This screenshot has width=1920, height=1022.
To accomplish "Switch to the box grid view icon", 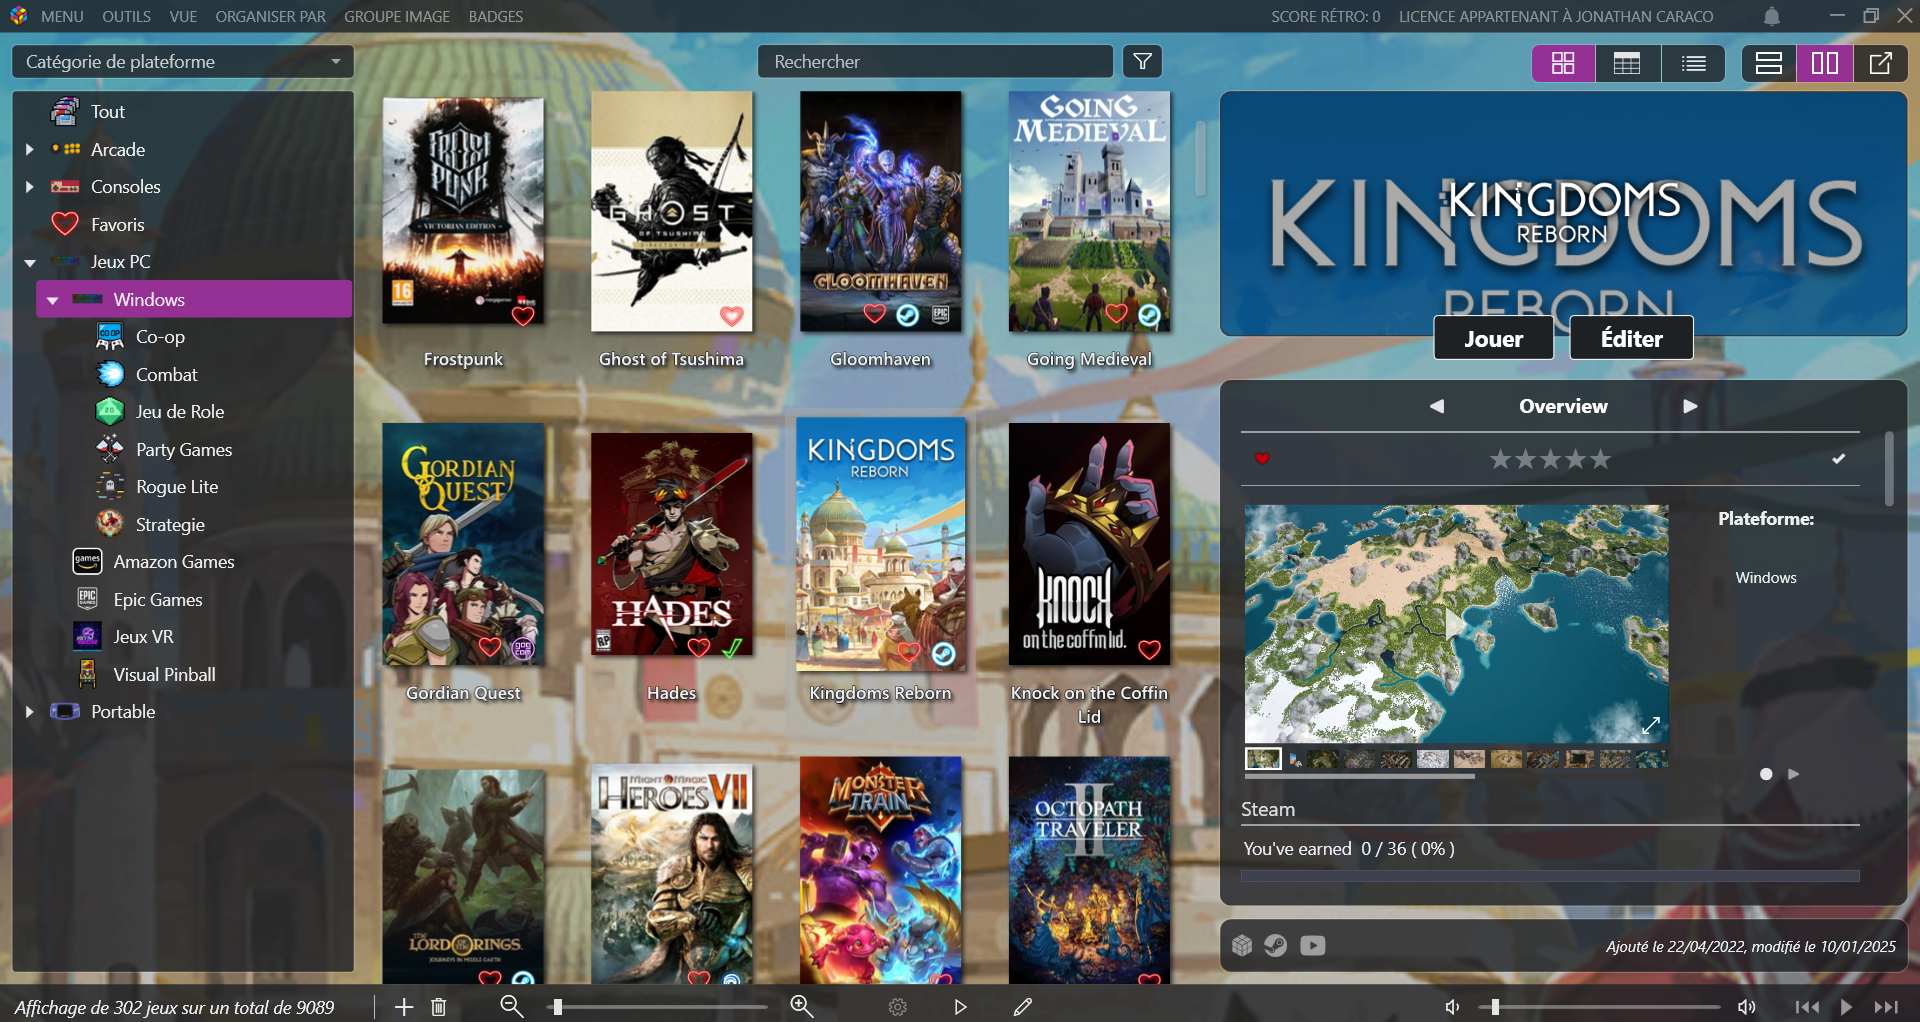I will (x=1563, y=63).
